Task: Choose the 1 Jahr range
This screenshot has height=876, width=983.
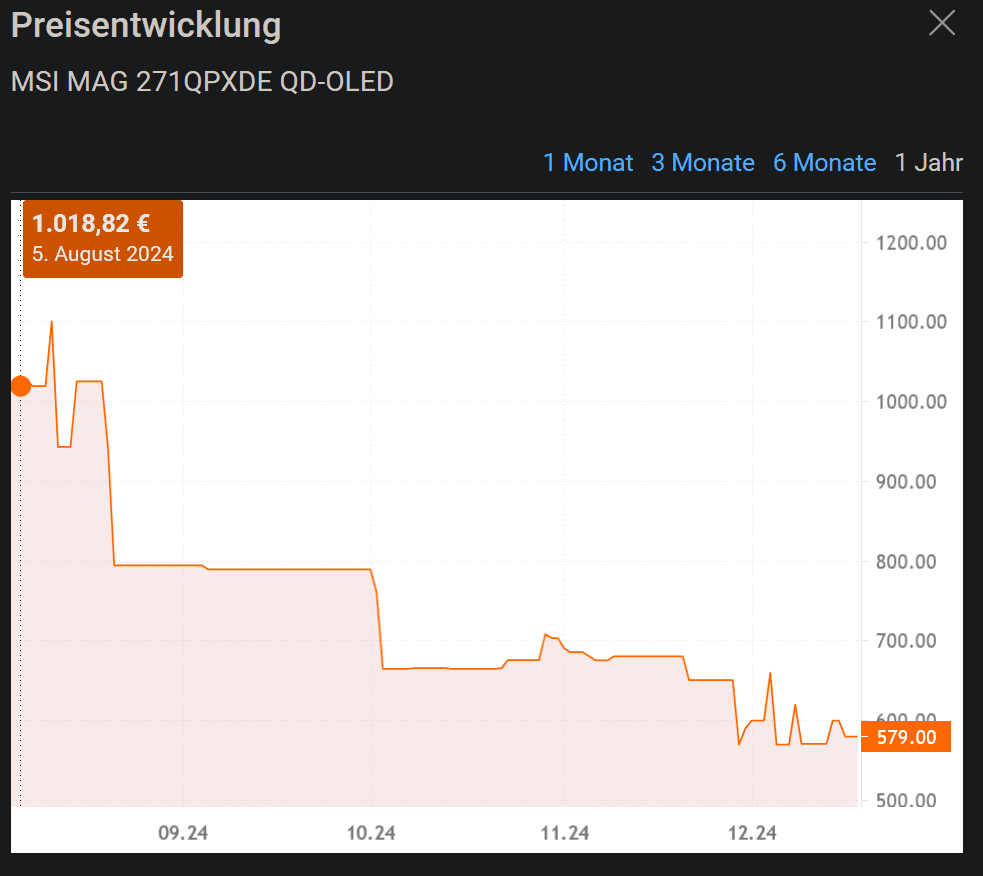Action: point(929,163)
